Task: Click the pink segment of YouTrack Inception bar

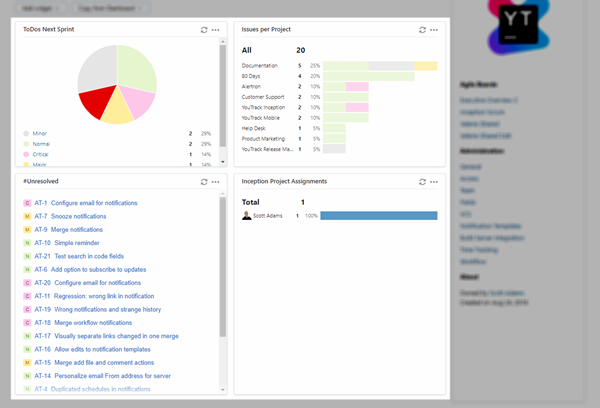Action: (x=357, y=108)
